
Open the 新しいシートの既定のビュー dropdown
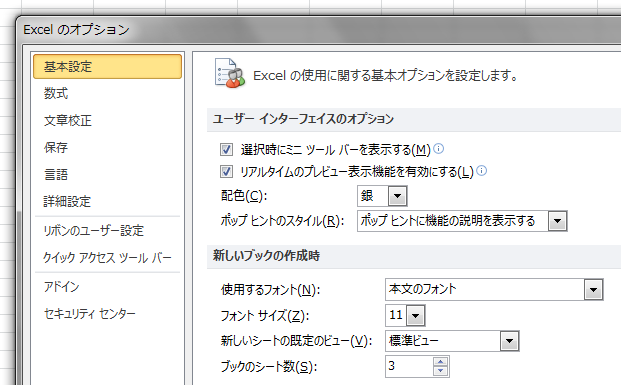click(x=509, y=341)
